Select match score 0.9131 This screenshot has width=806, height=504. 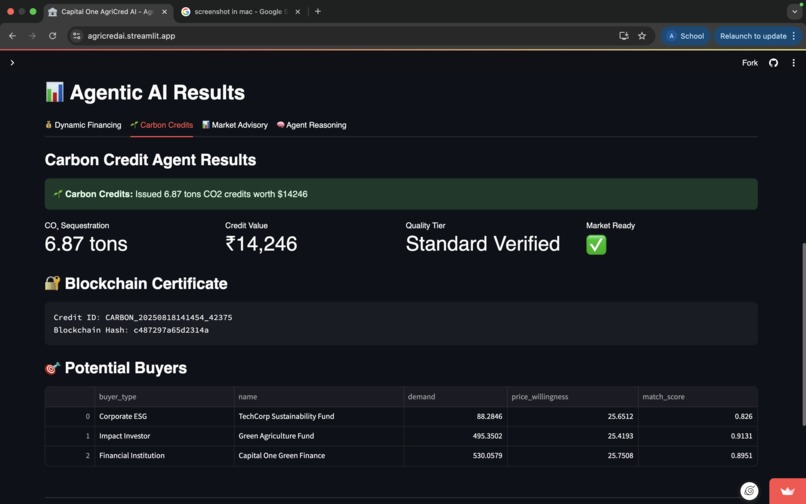(x=698, y=436)
